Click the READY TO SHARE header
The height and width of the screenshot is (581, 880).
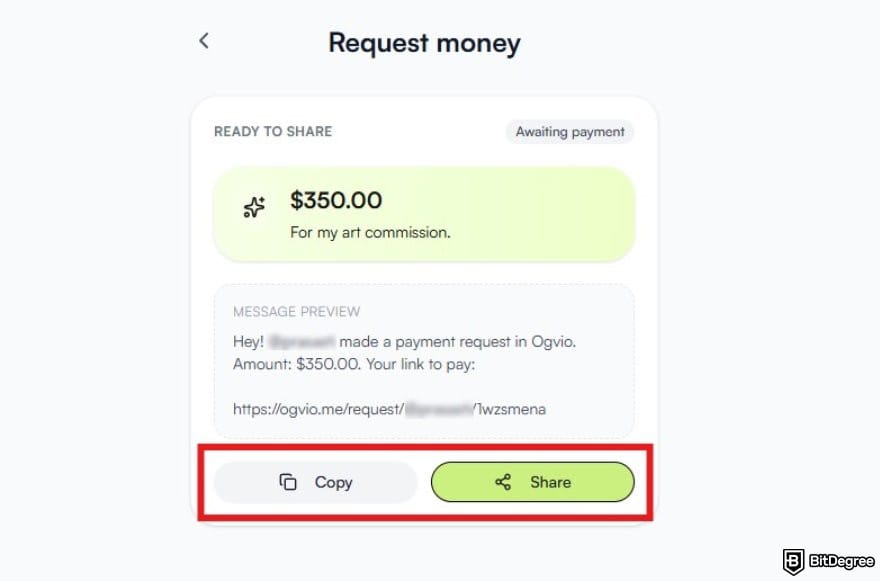[x=272, y=131]
